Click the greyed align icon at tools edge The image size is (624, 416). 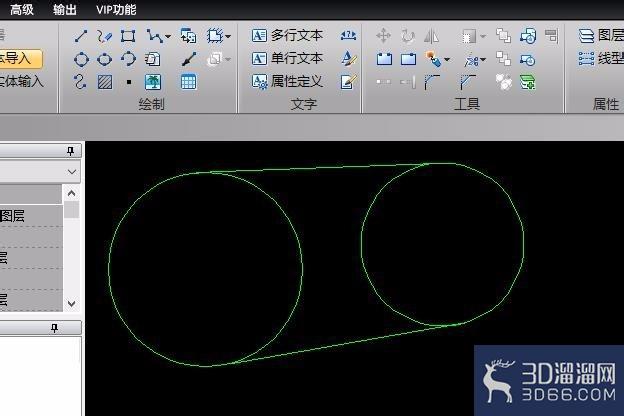pyautogui.click(x=551, y=35)
